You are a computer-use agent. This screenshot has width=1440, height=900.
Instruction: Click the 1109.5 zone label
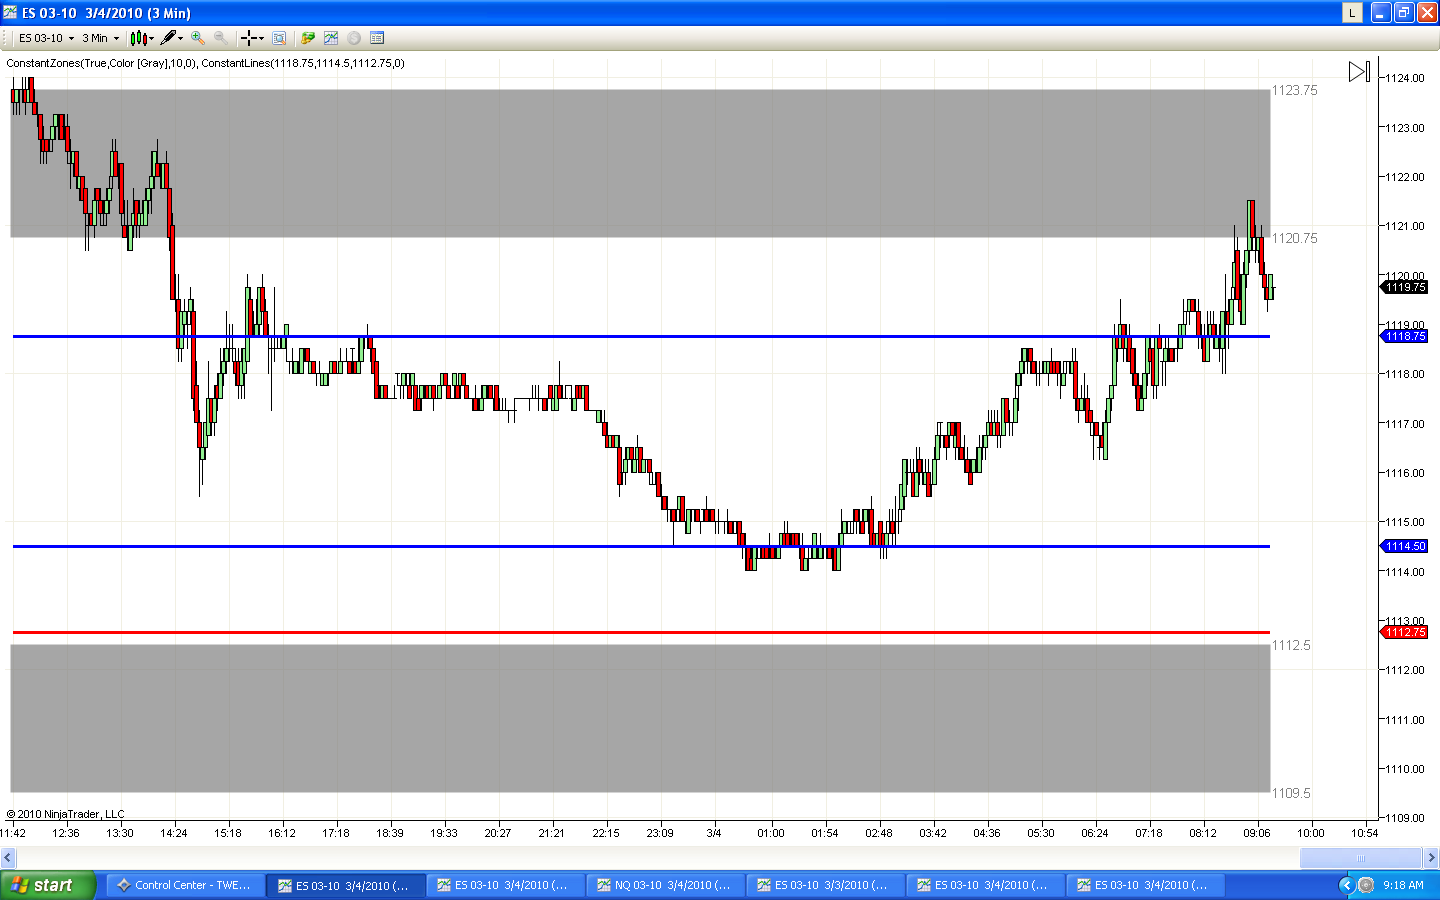(1291, 793)
